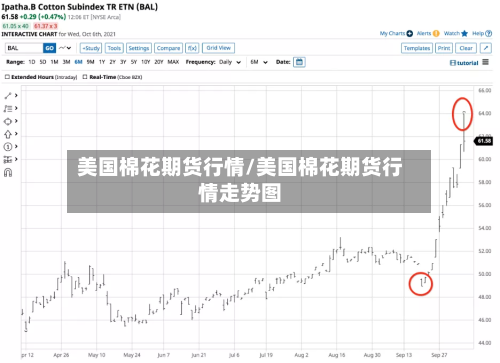The width and height of the screenshot is (500, 363).
Task: Click the Watch star icon
Action: coord(465,33)
